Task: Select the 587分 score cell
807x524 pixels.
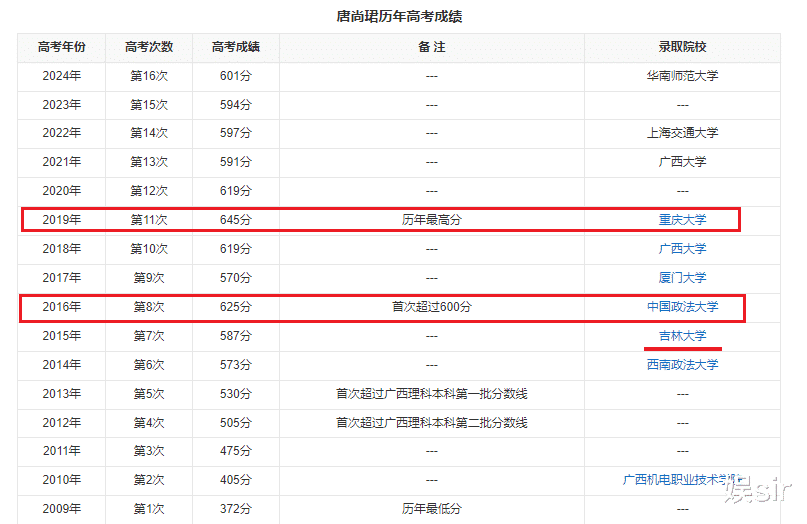Action: pyautogui.click(x=236, y=336)
